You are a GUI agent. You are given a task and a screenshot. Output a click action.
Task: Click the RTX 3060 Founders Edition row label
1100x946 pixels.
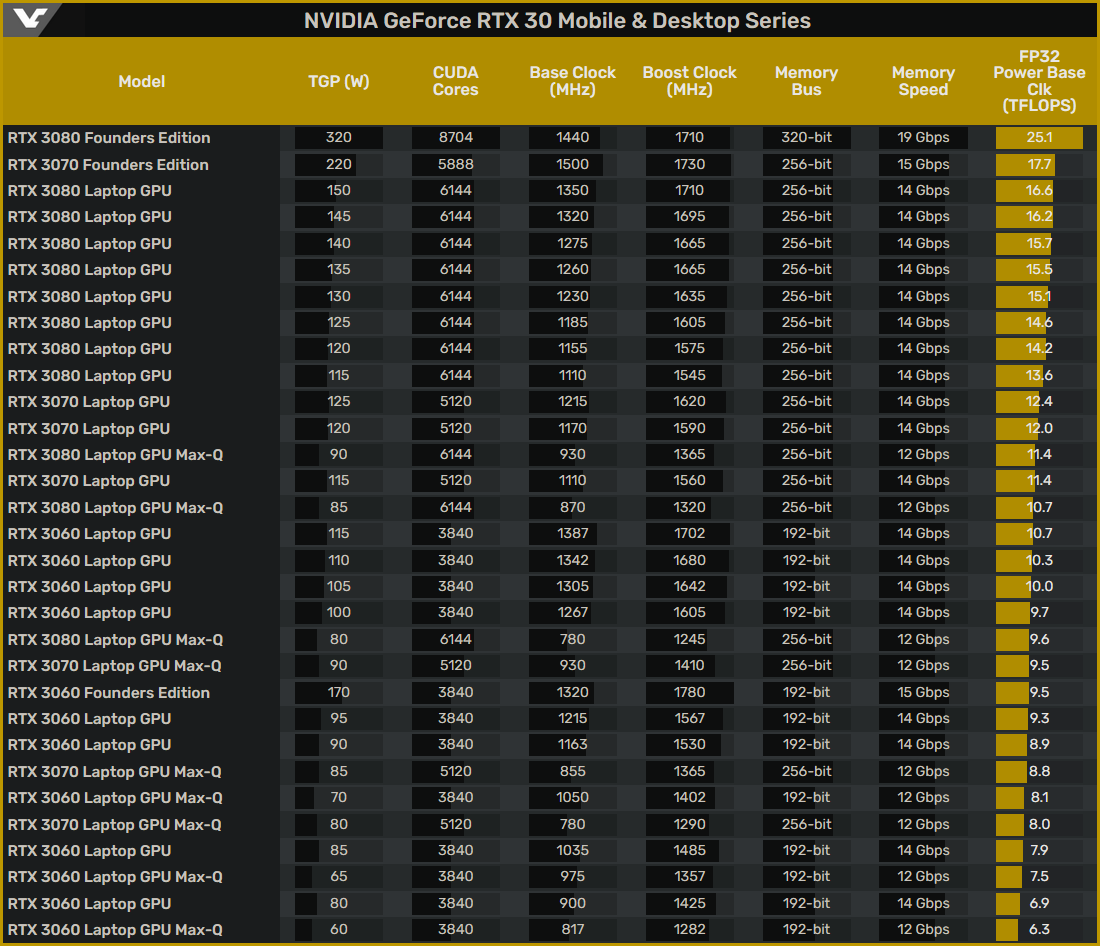(108, 692)
